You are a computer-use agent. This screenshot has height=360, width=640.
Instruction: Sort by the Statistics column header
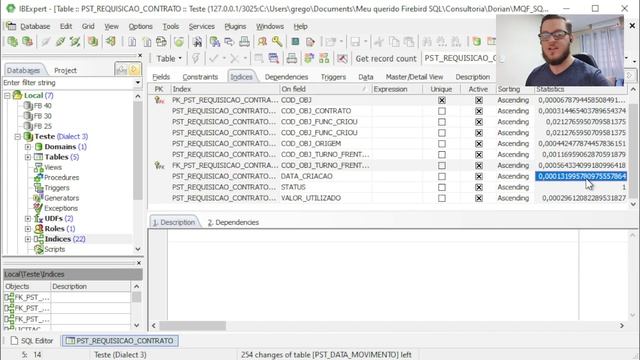[x=581, y=89]
